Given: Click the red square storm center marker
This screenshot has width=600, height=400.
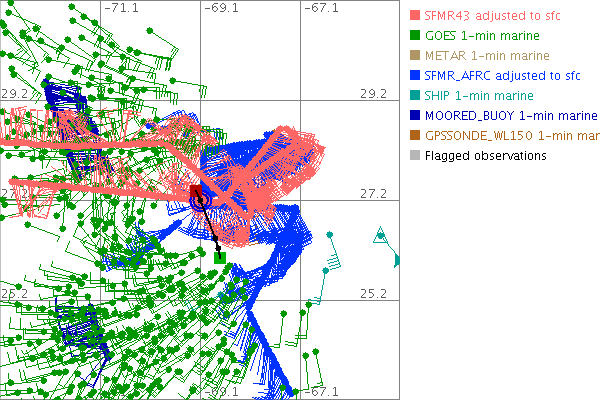Looking at the screenshot, I should (196, 190).
